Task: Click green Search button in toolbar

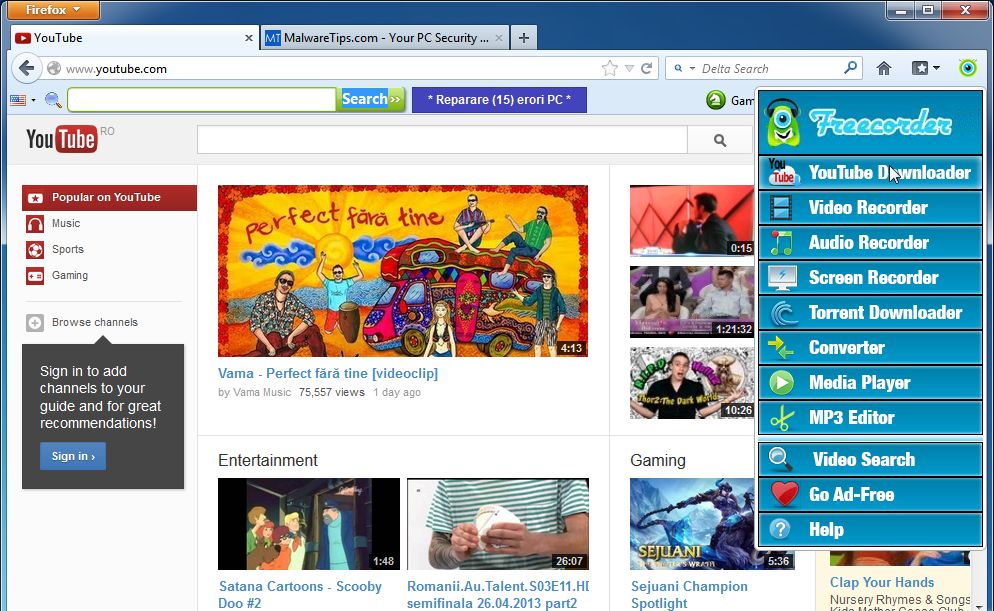Action: pyautogui.click(x=371, y=99)
